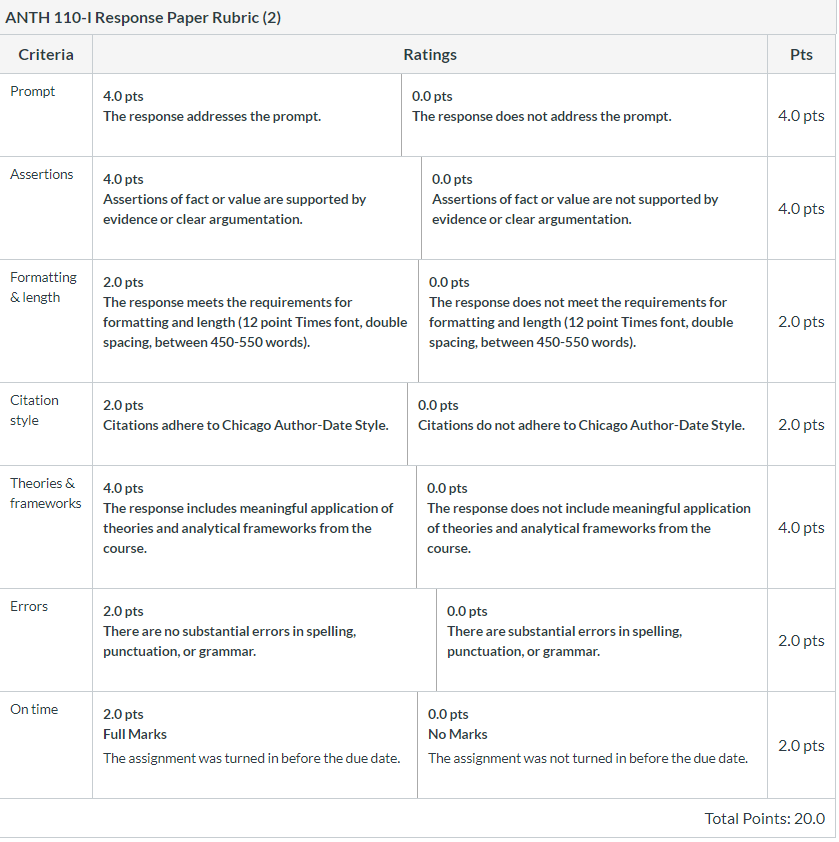
Task: Select the 4.0 pts Prompt rating cell
Action: [x=247, y=115]
